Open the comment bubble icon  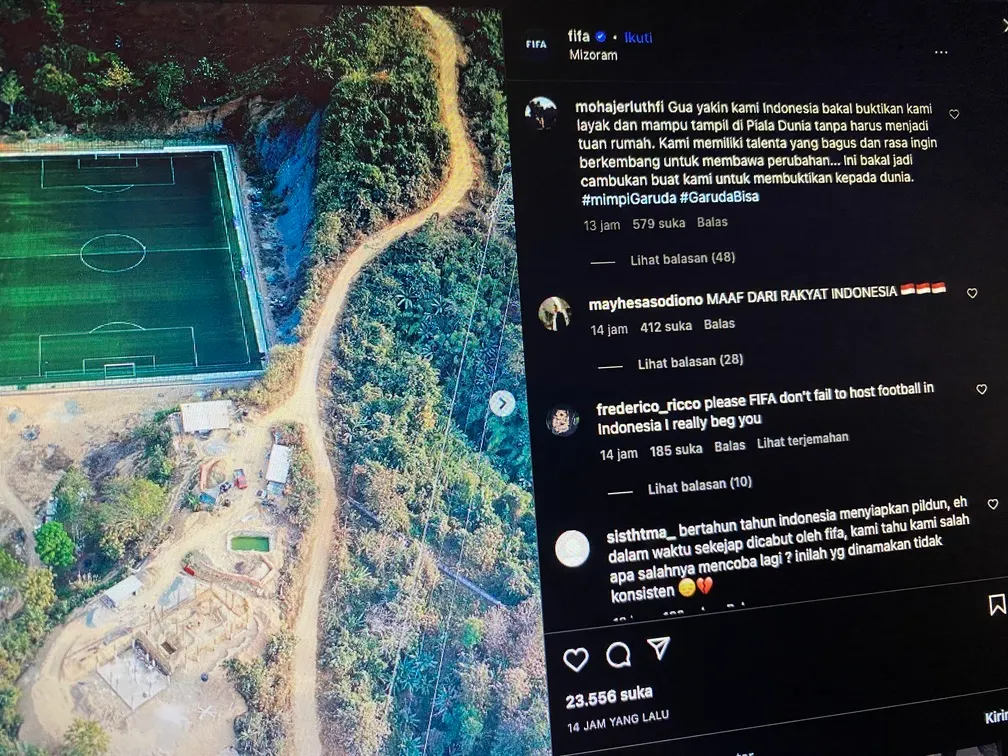[618, 655]
